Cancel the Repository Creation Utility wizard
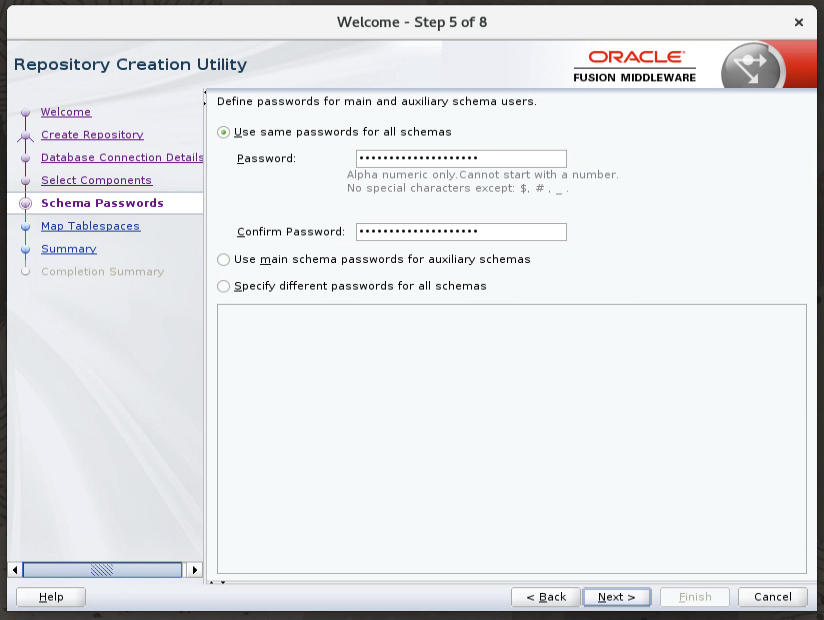The height and width of the screenshot is (620, 824). click(772, 597)
